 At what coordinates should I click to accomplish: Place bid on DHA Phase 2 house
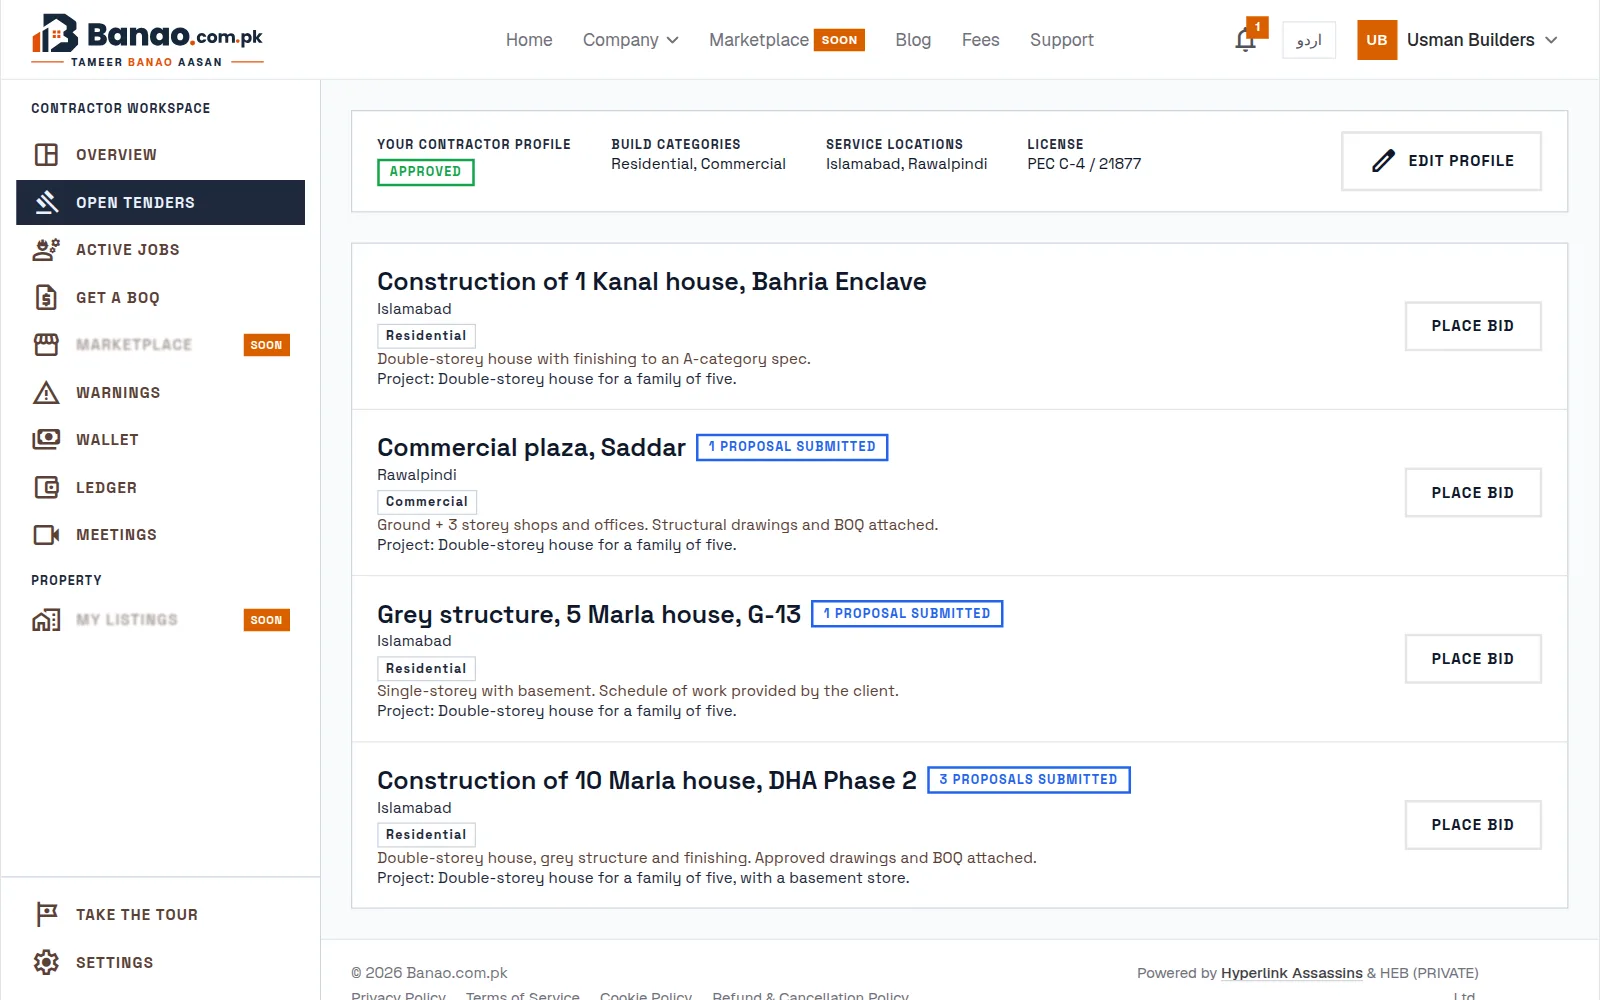[x=1473, y=825]
